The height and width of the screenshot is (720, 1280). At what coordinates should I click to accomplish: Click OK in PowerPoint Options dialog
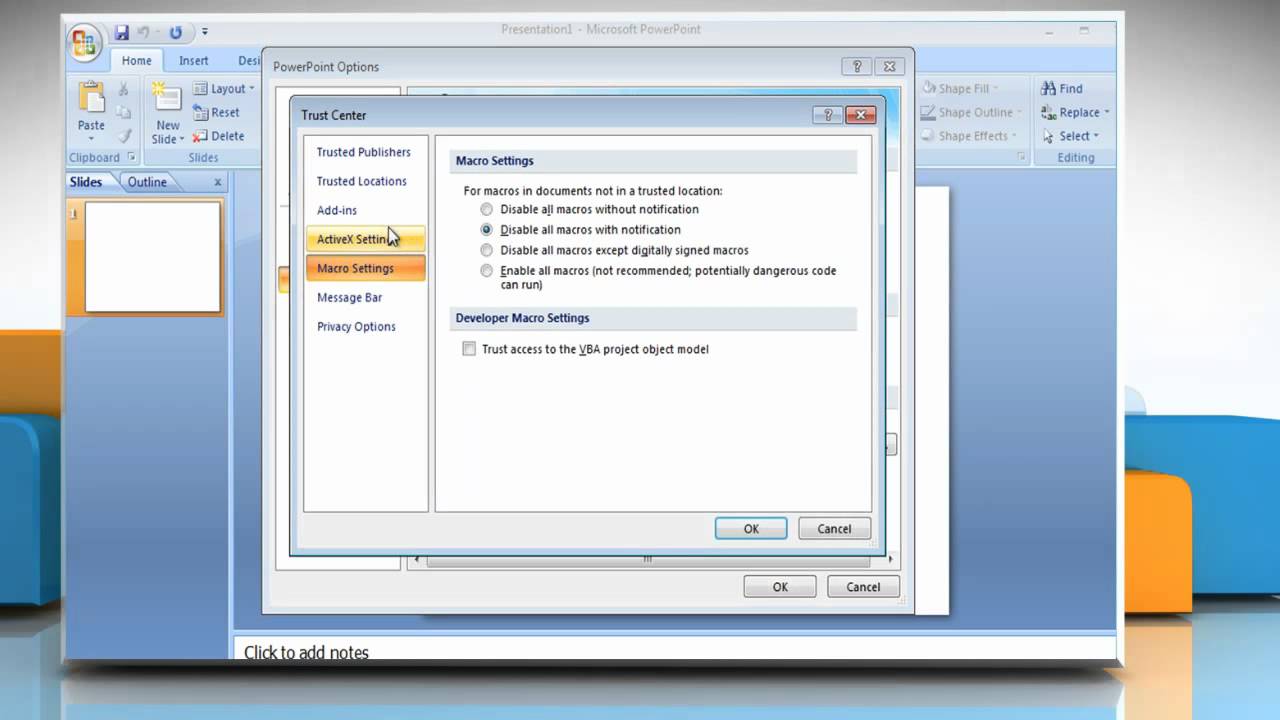[780, 587]
